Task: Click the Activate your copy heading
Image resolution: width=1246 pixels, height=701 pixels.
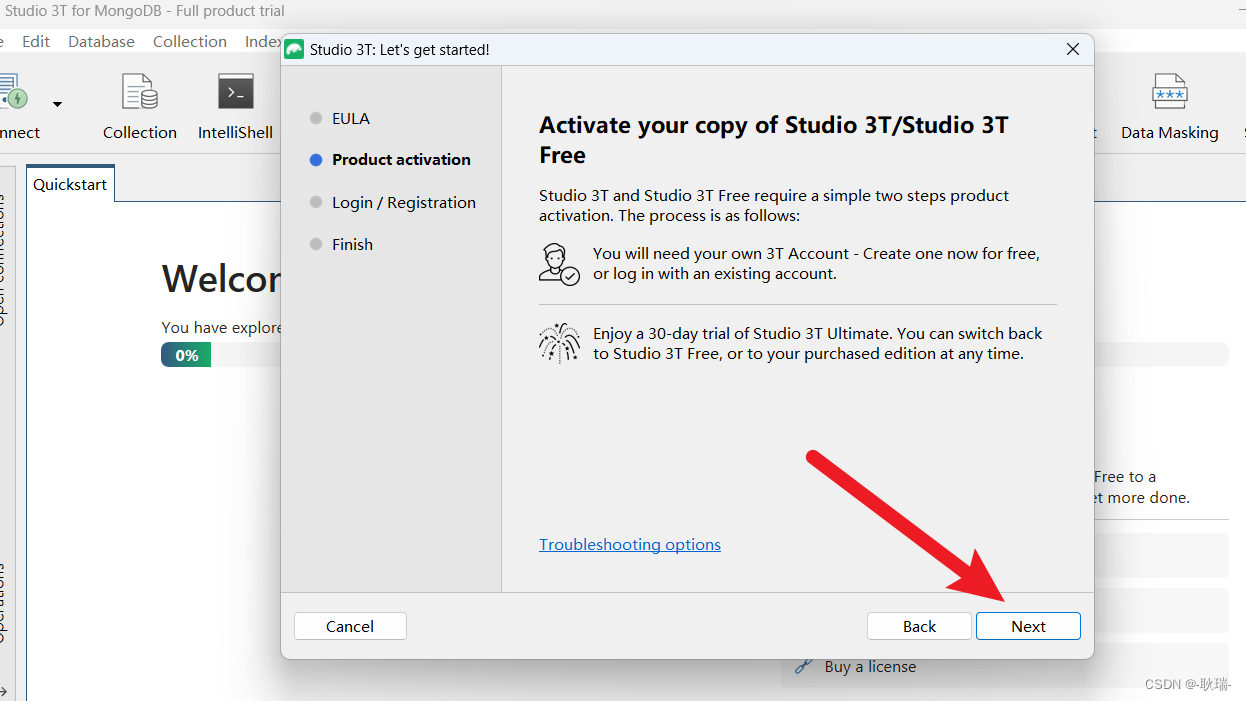Action: click(x=774, y=140)
